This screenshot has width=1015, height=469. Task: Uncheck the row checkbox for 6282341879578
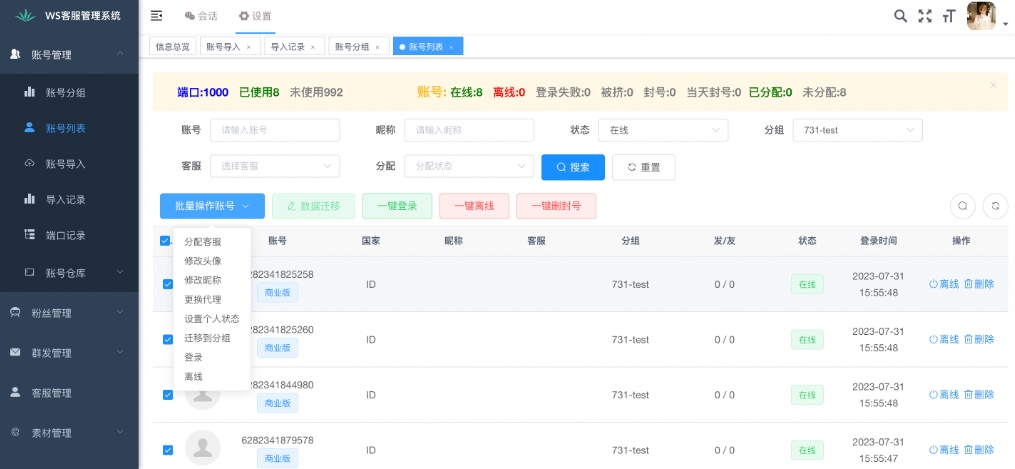(x=168, y=450)
